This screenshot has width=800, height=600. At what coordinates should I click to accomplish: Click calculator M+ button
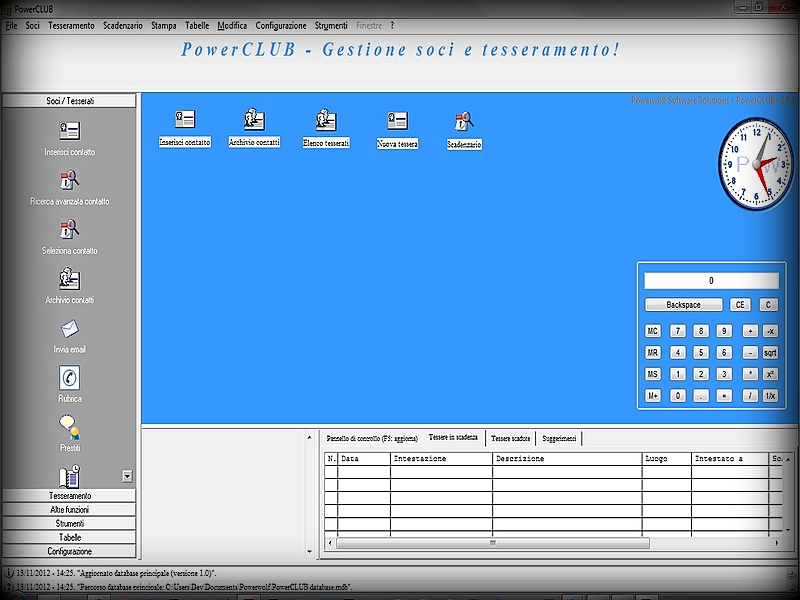coord(653,395)
